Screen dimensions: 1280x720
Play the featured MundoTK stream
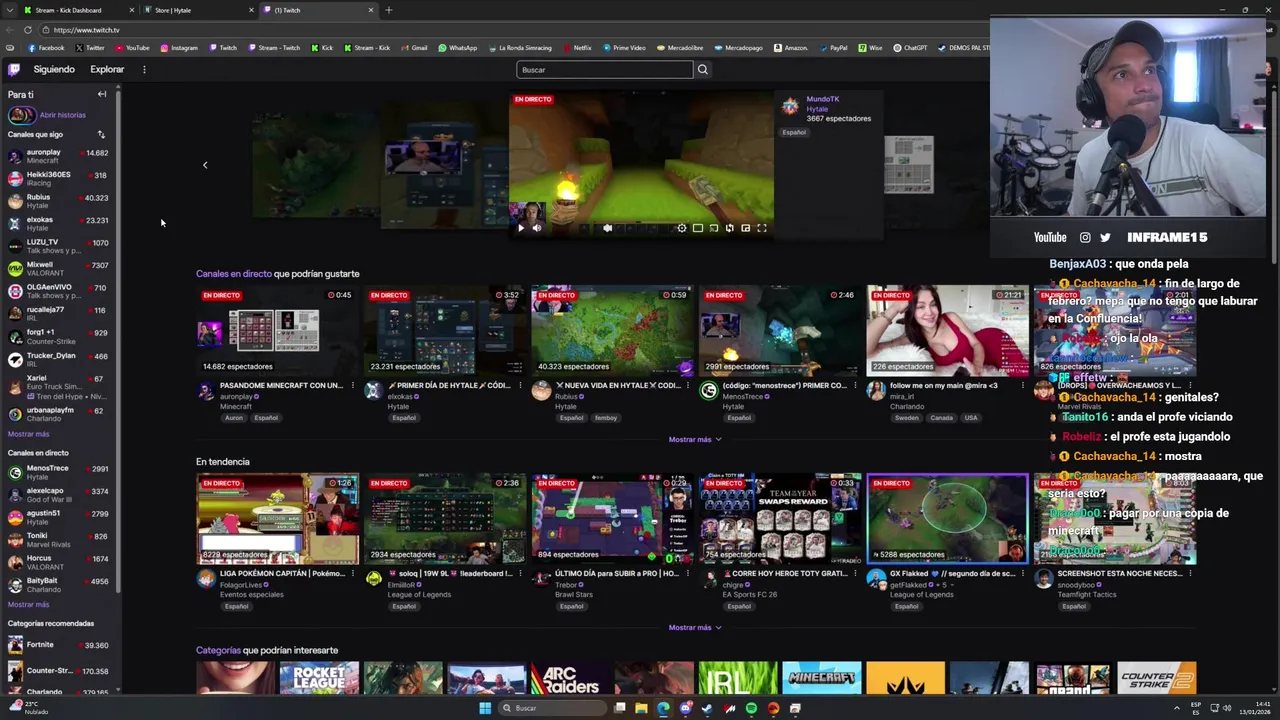521,228
